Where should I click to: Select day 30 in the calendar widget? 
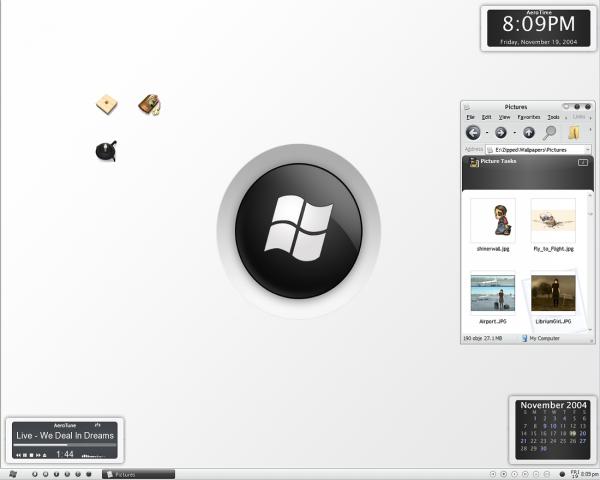coord(543,448)
